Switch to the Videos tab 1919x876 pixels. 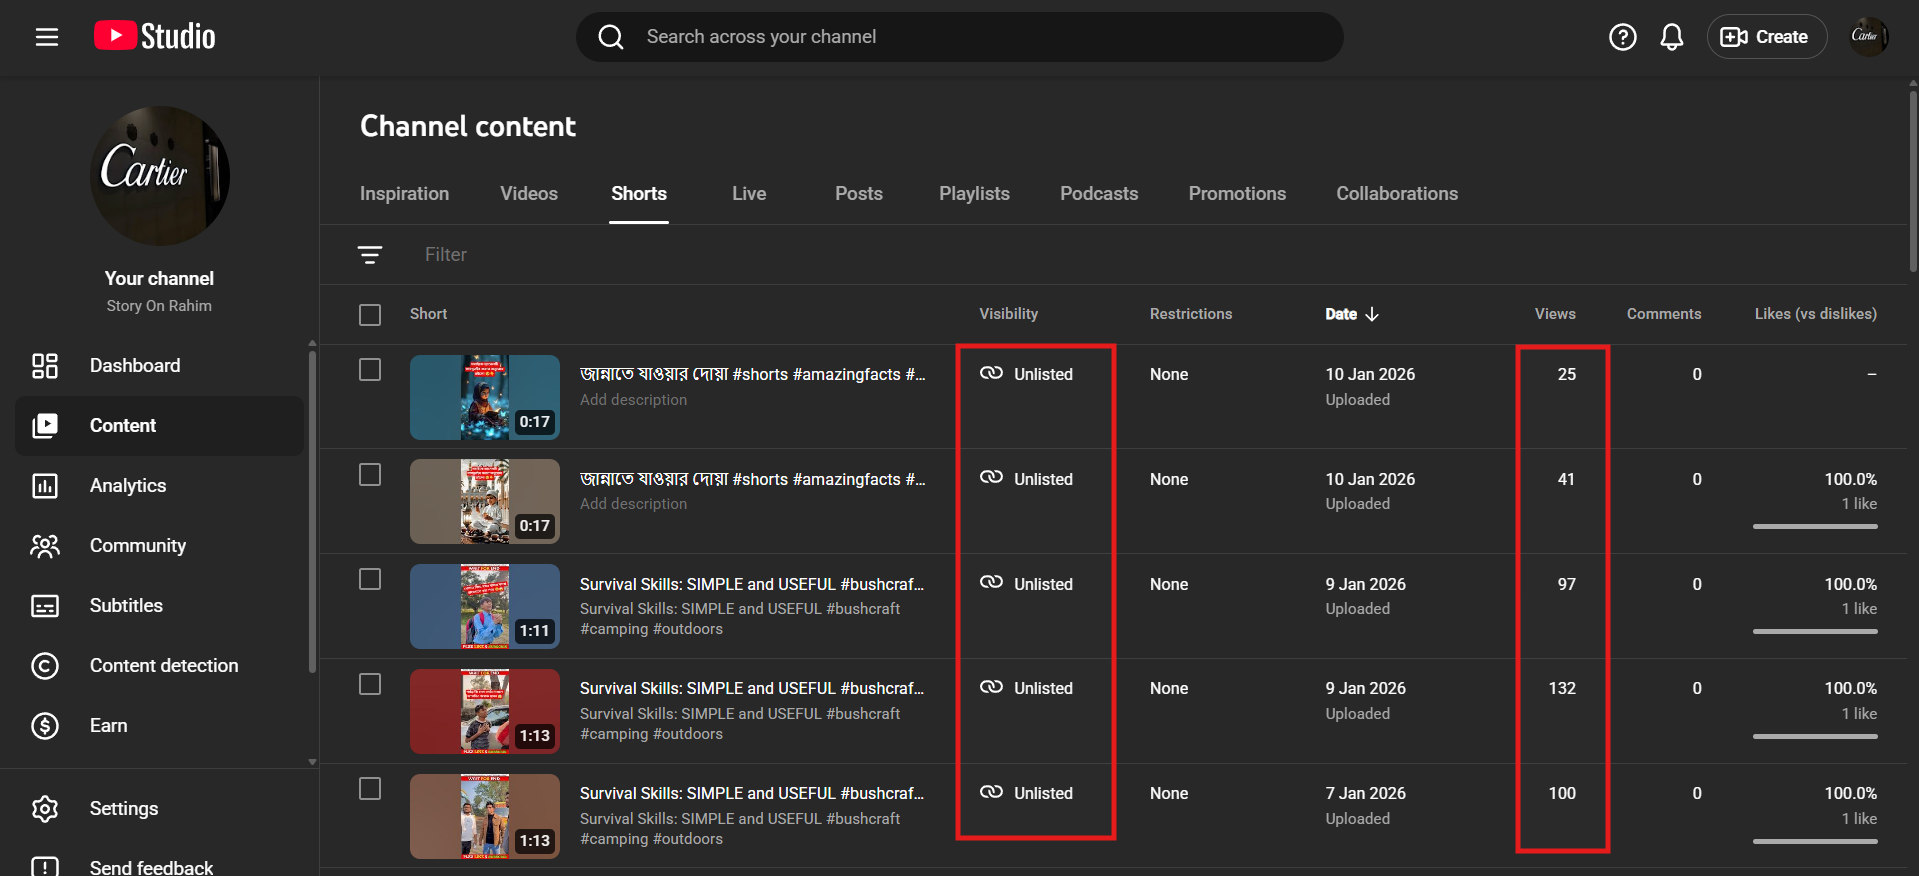529,194
